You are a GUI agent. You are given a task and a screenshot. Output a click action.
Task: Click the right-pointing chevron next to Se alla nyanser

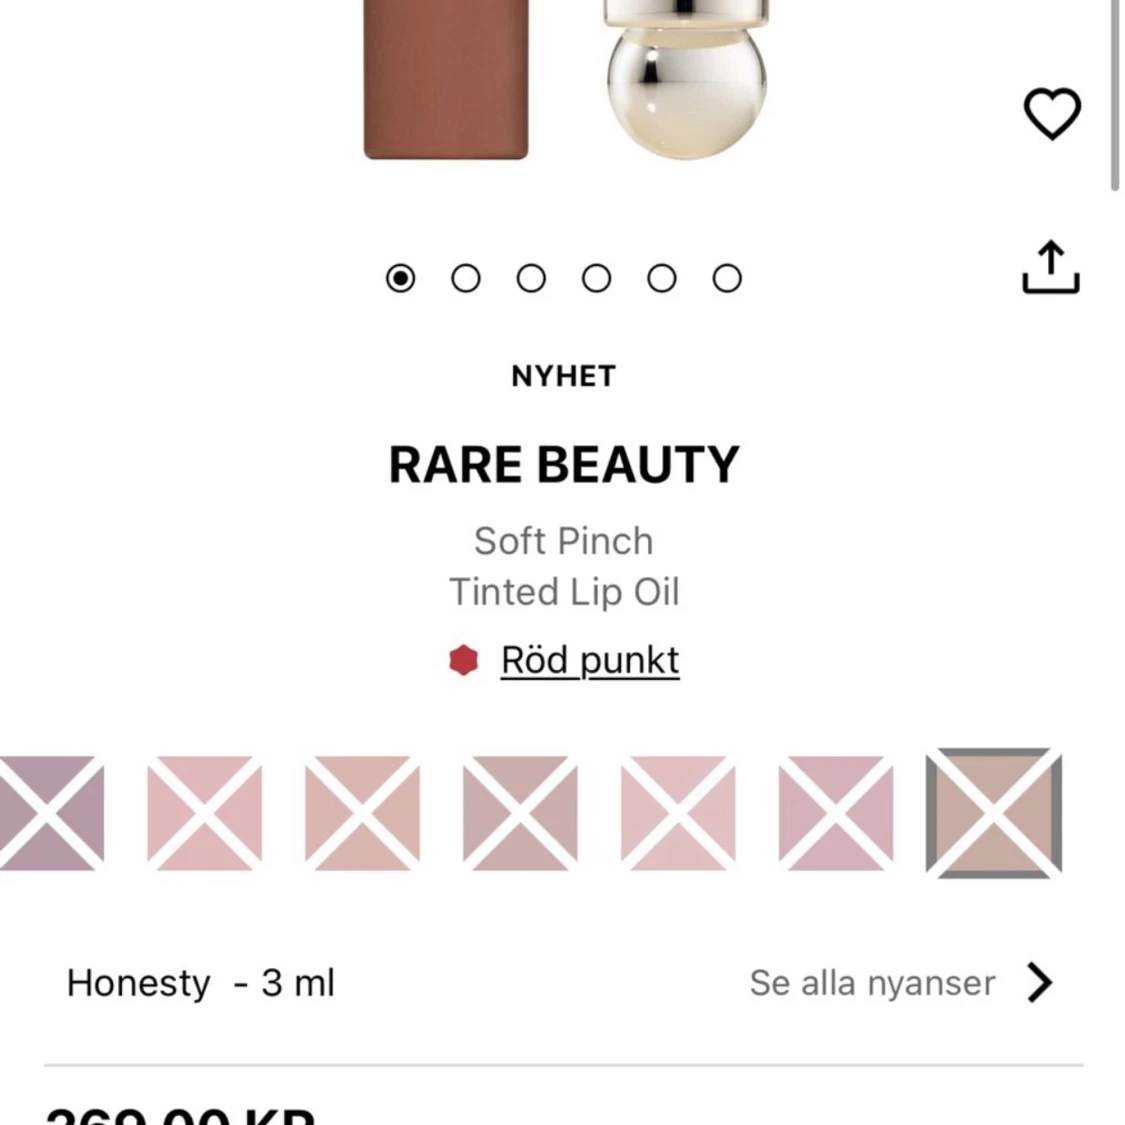[1040, 983]
